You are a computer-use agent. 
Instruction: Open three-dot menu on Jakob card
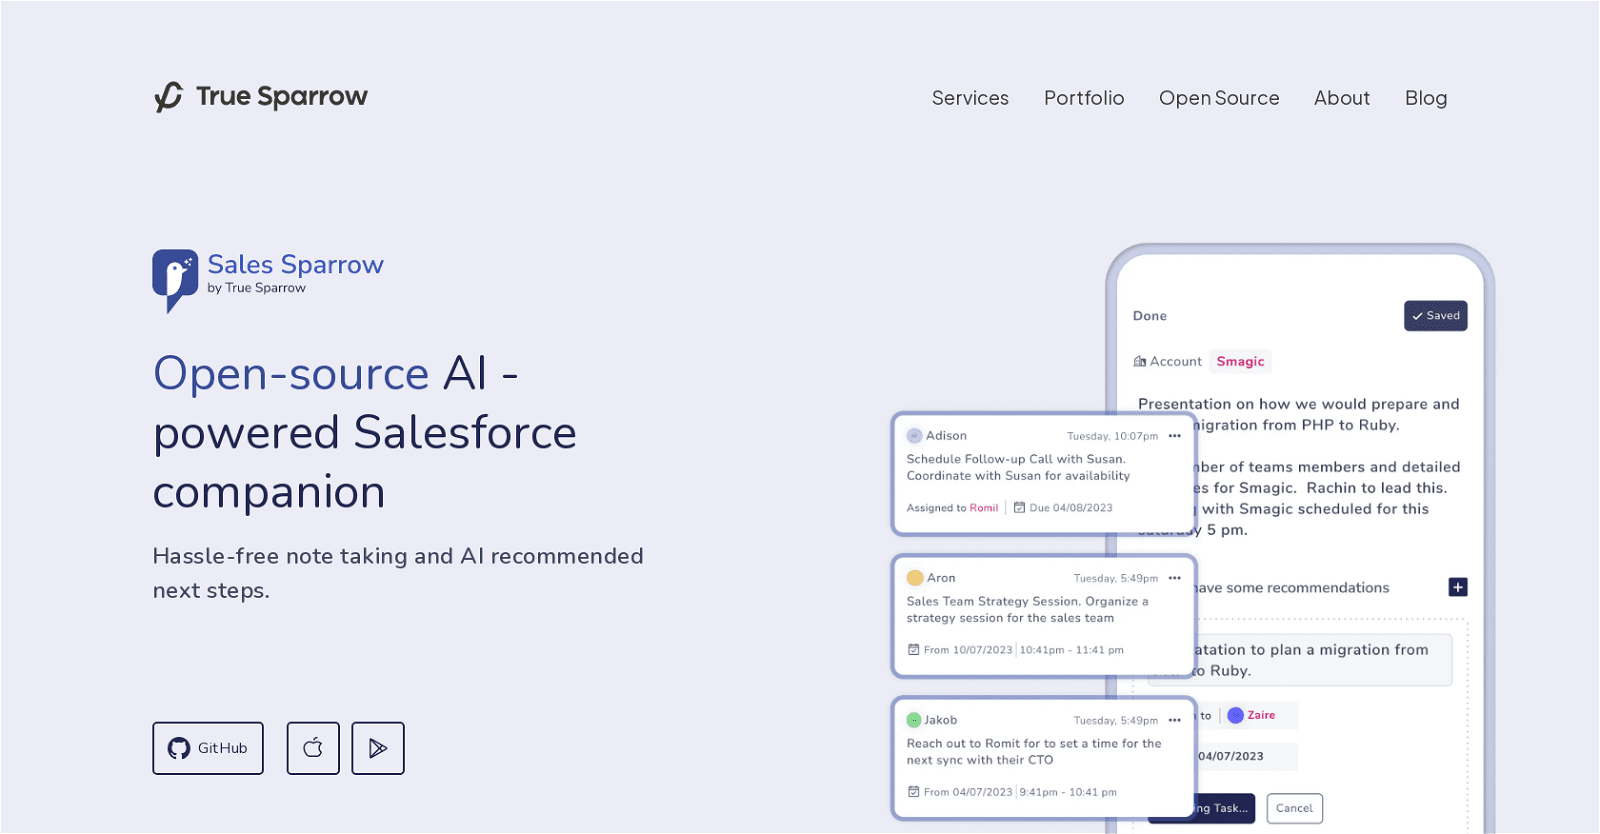point(1175,720)
